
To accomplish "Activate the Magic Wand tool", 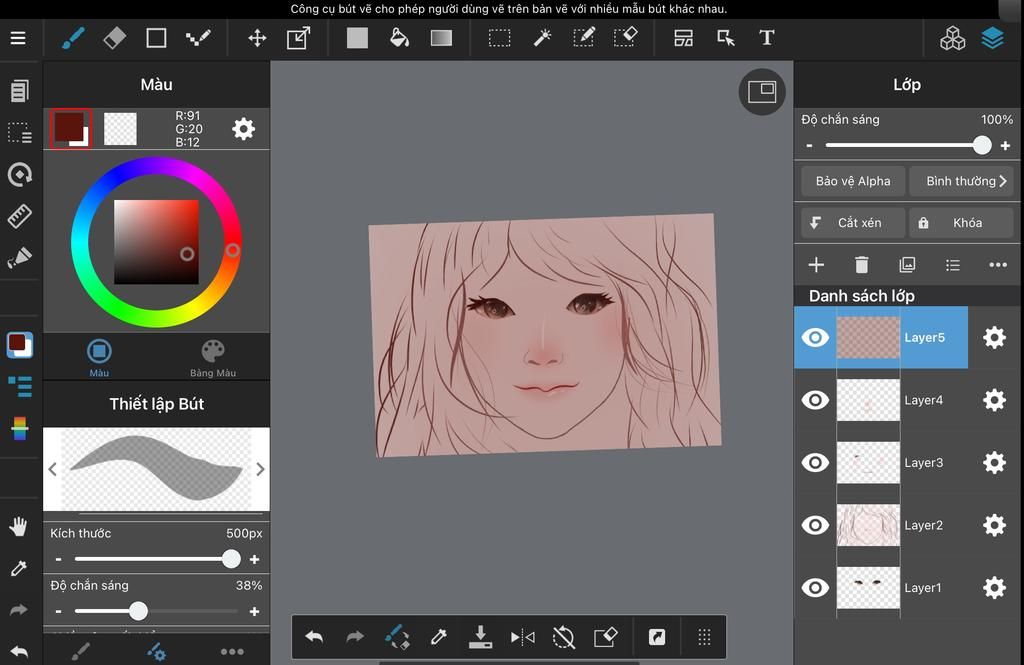I will coord(542,38).
